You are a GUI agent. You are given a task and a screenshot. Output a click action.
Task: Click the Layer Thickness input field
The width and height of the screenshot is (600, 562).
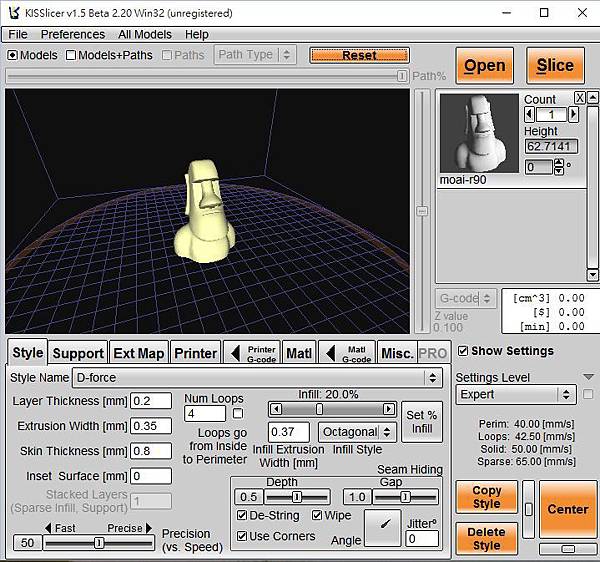pyautogui.click(x=151, y=401)
